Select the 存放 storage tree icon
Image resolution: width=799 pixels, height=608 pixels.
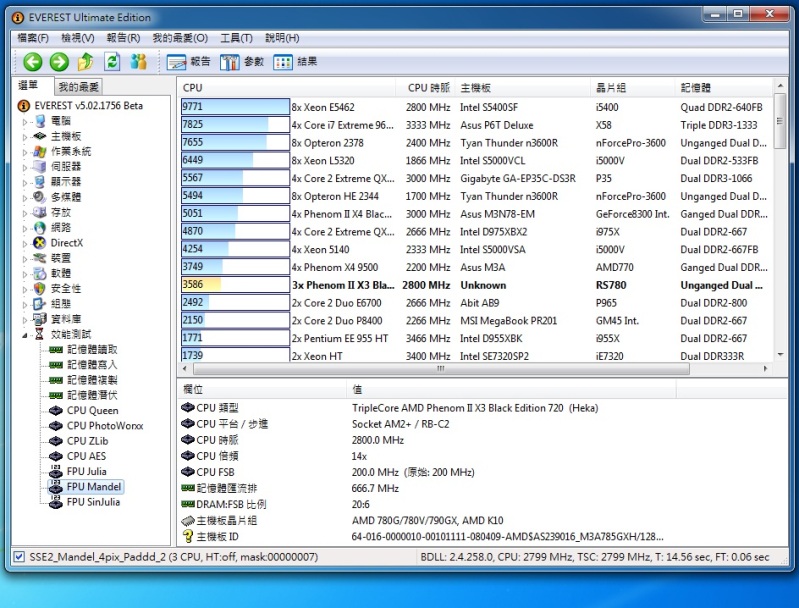tap(40, 212)
